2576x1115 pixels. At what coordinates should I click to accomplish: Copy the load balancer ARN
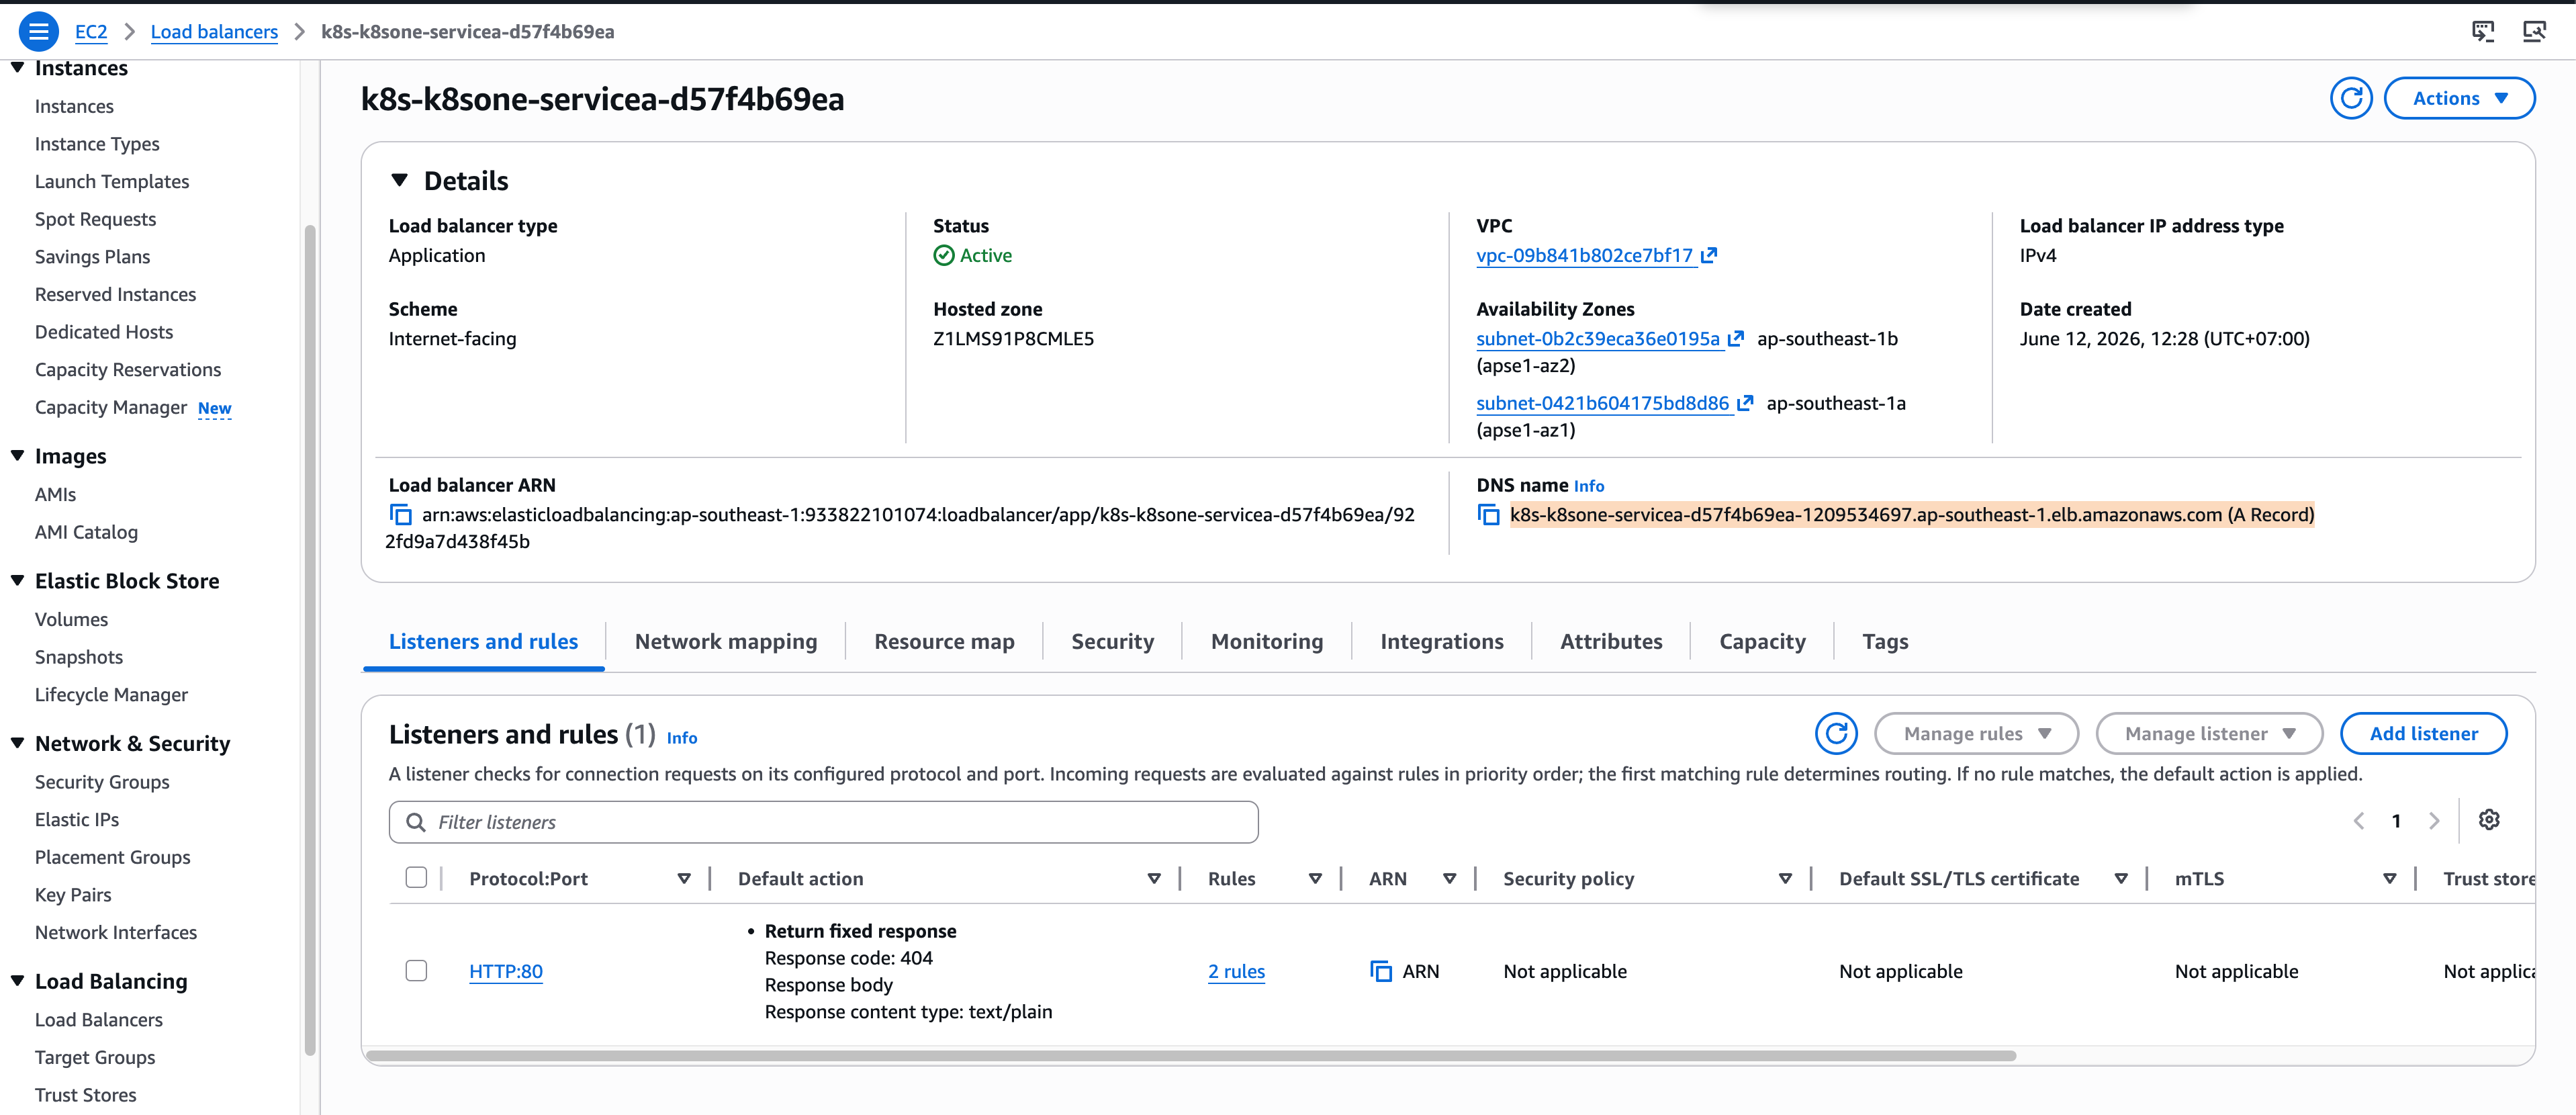coord(400,515)
